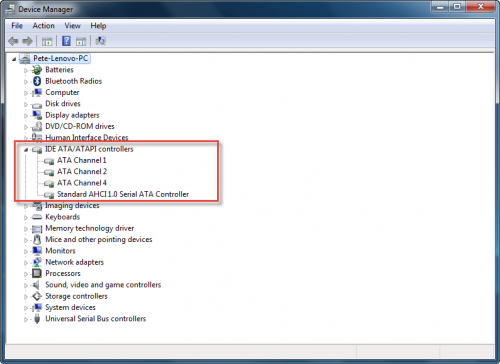Select the Computer category label

[62, 92]
